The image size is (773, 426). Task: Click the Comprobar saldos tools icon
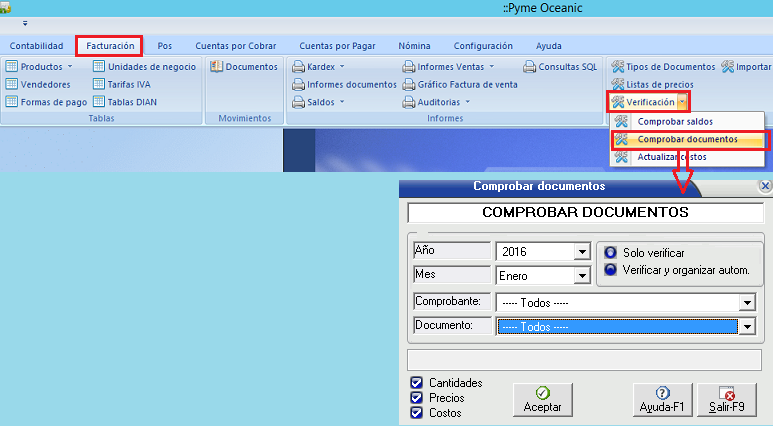[621, 121]
